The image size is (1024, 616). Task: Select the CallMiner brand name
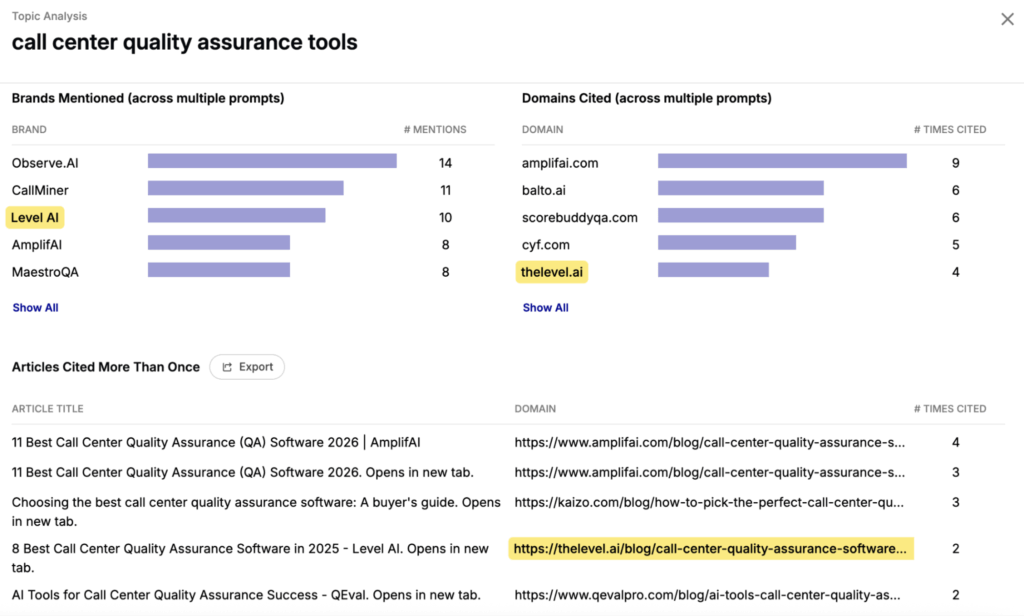click(x=40, y=190)
